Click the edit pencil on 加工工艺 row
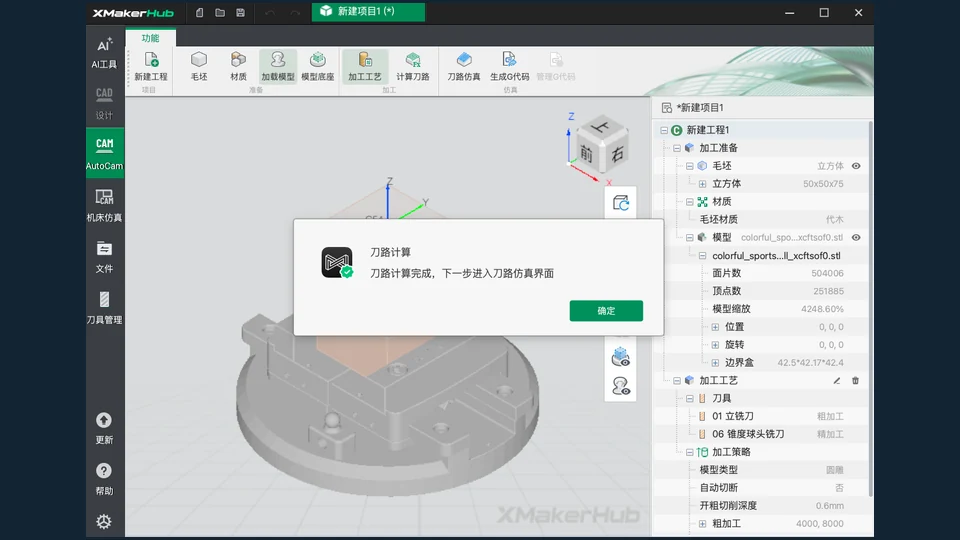Image resolution: width=960 pixels, height=540 pixels. point(836,380)
